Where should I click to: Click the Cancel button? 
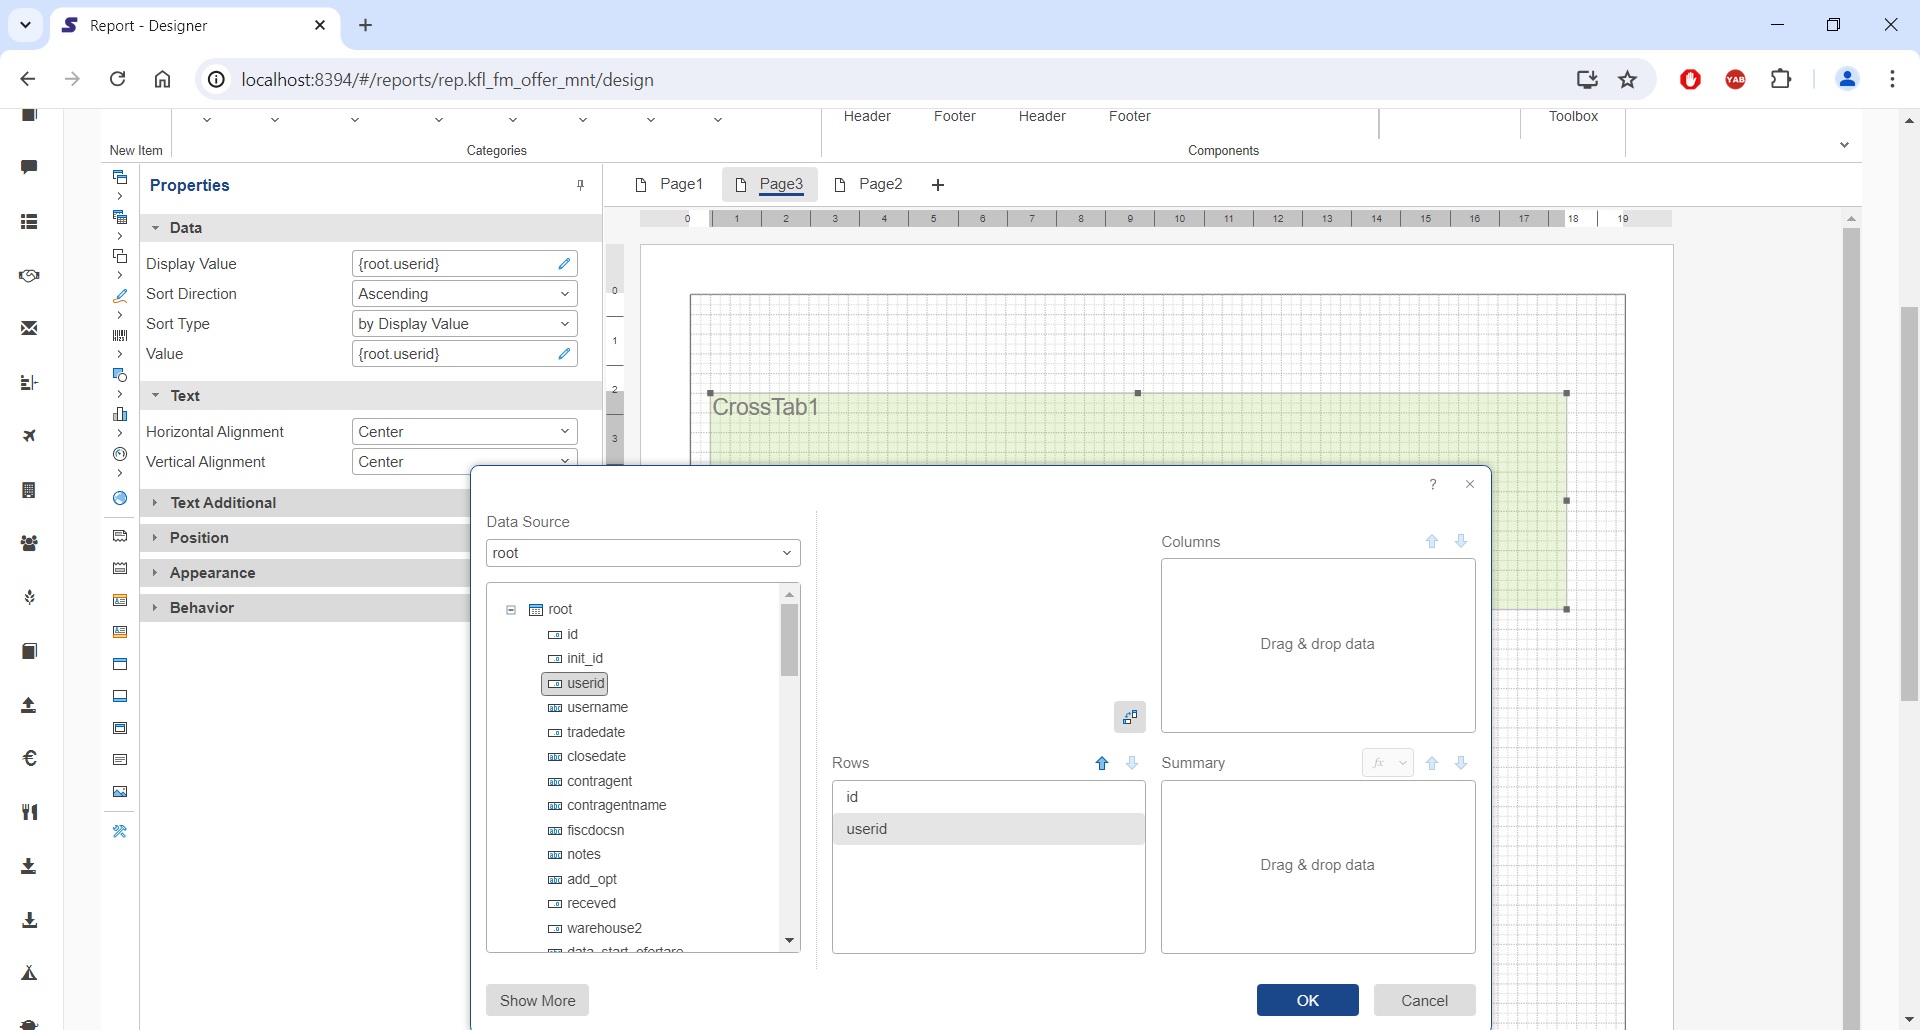[x=1424, y=1000]
